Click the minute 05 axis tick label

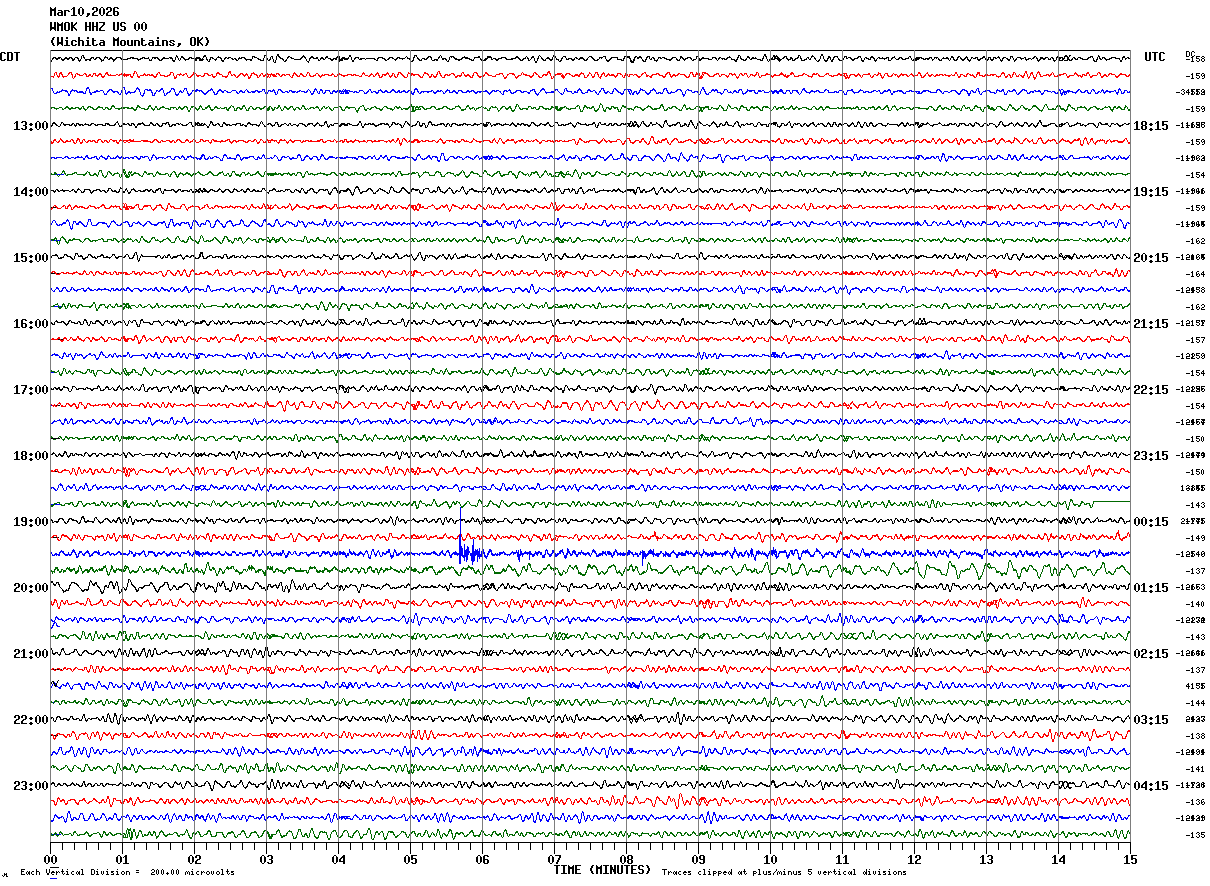[x=410, y=859]
